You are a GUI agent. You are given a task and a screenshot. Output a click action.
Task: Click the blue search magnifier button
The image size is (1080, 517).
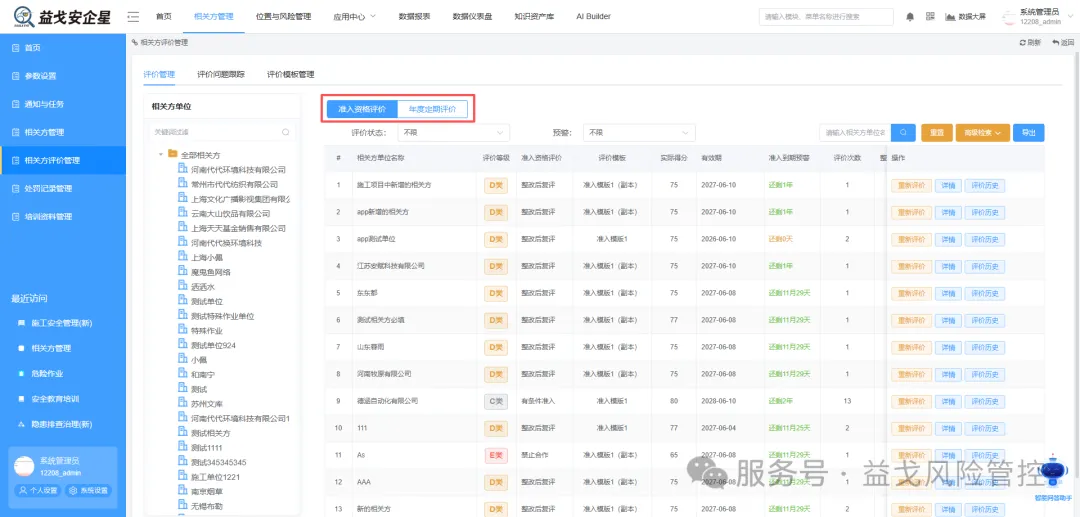point(903,133)
